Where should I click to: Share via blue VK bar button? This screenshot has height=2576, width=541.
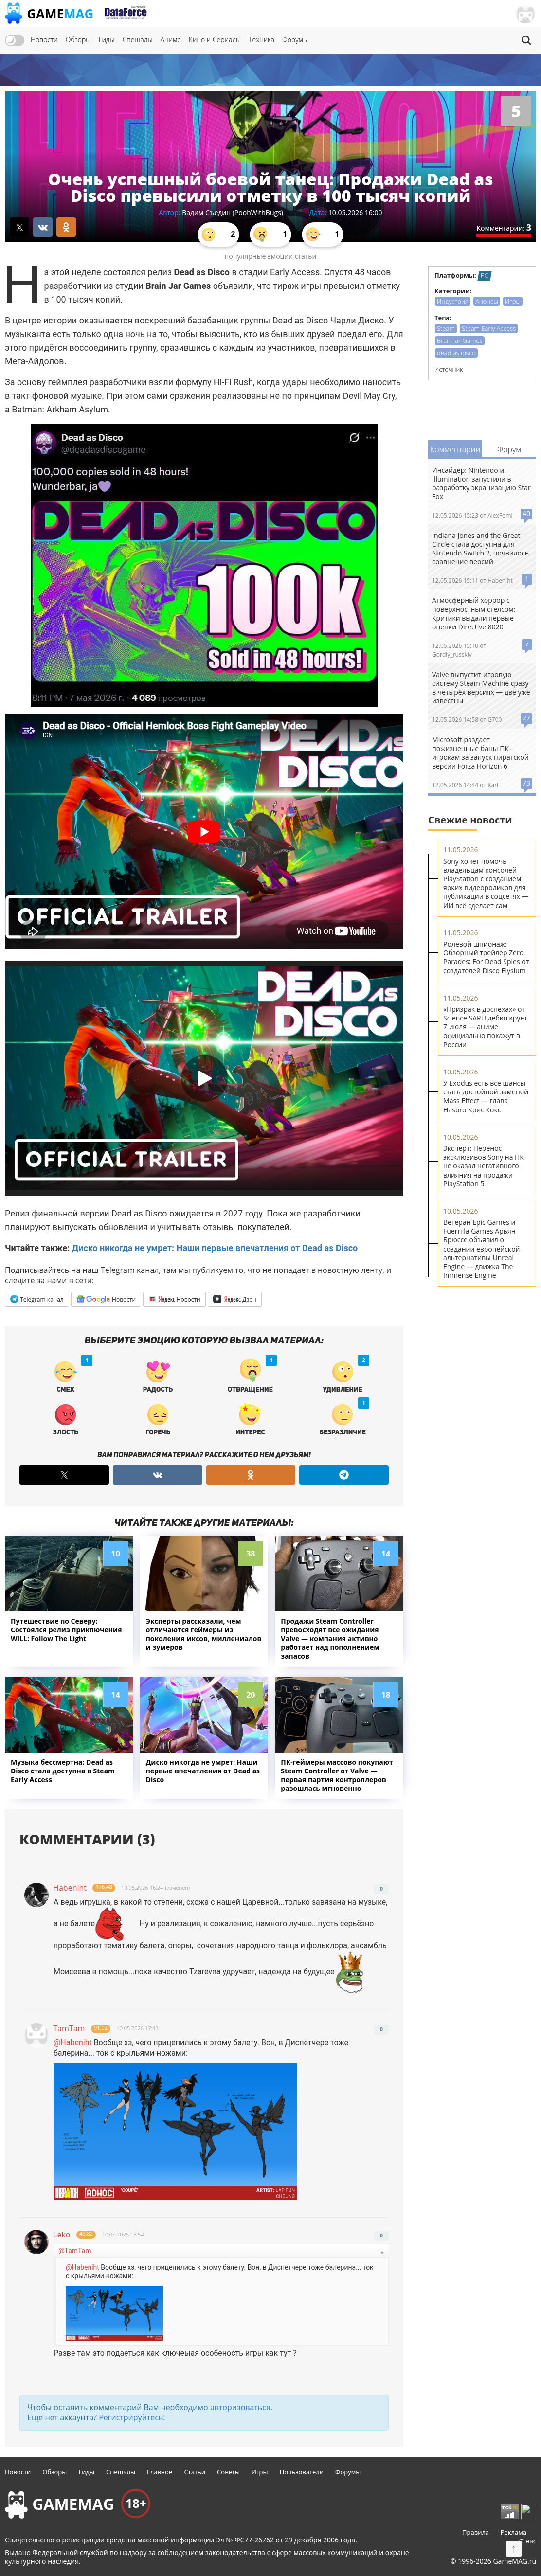pyautogui.click(x=157, y=1474)
